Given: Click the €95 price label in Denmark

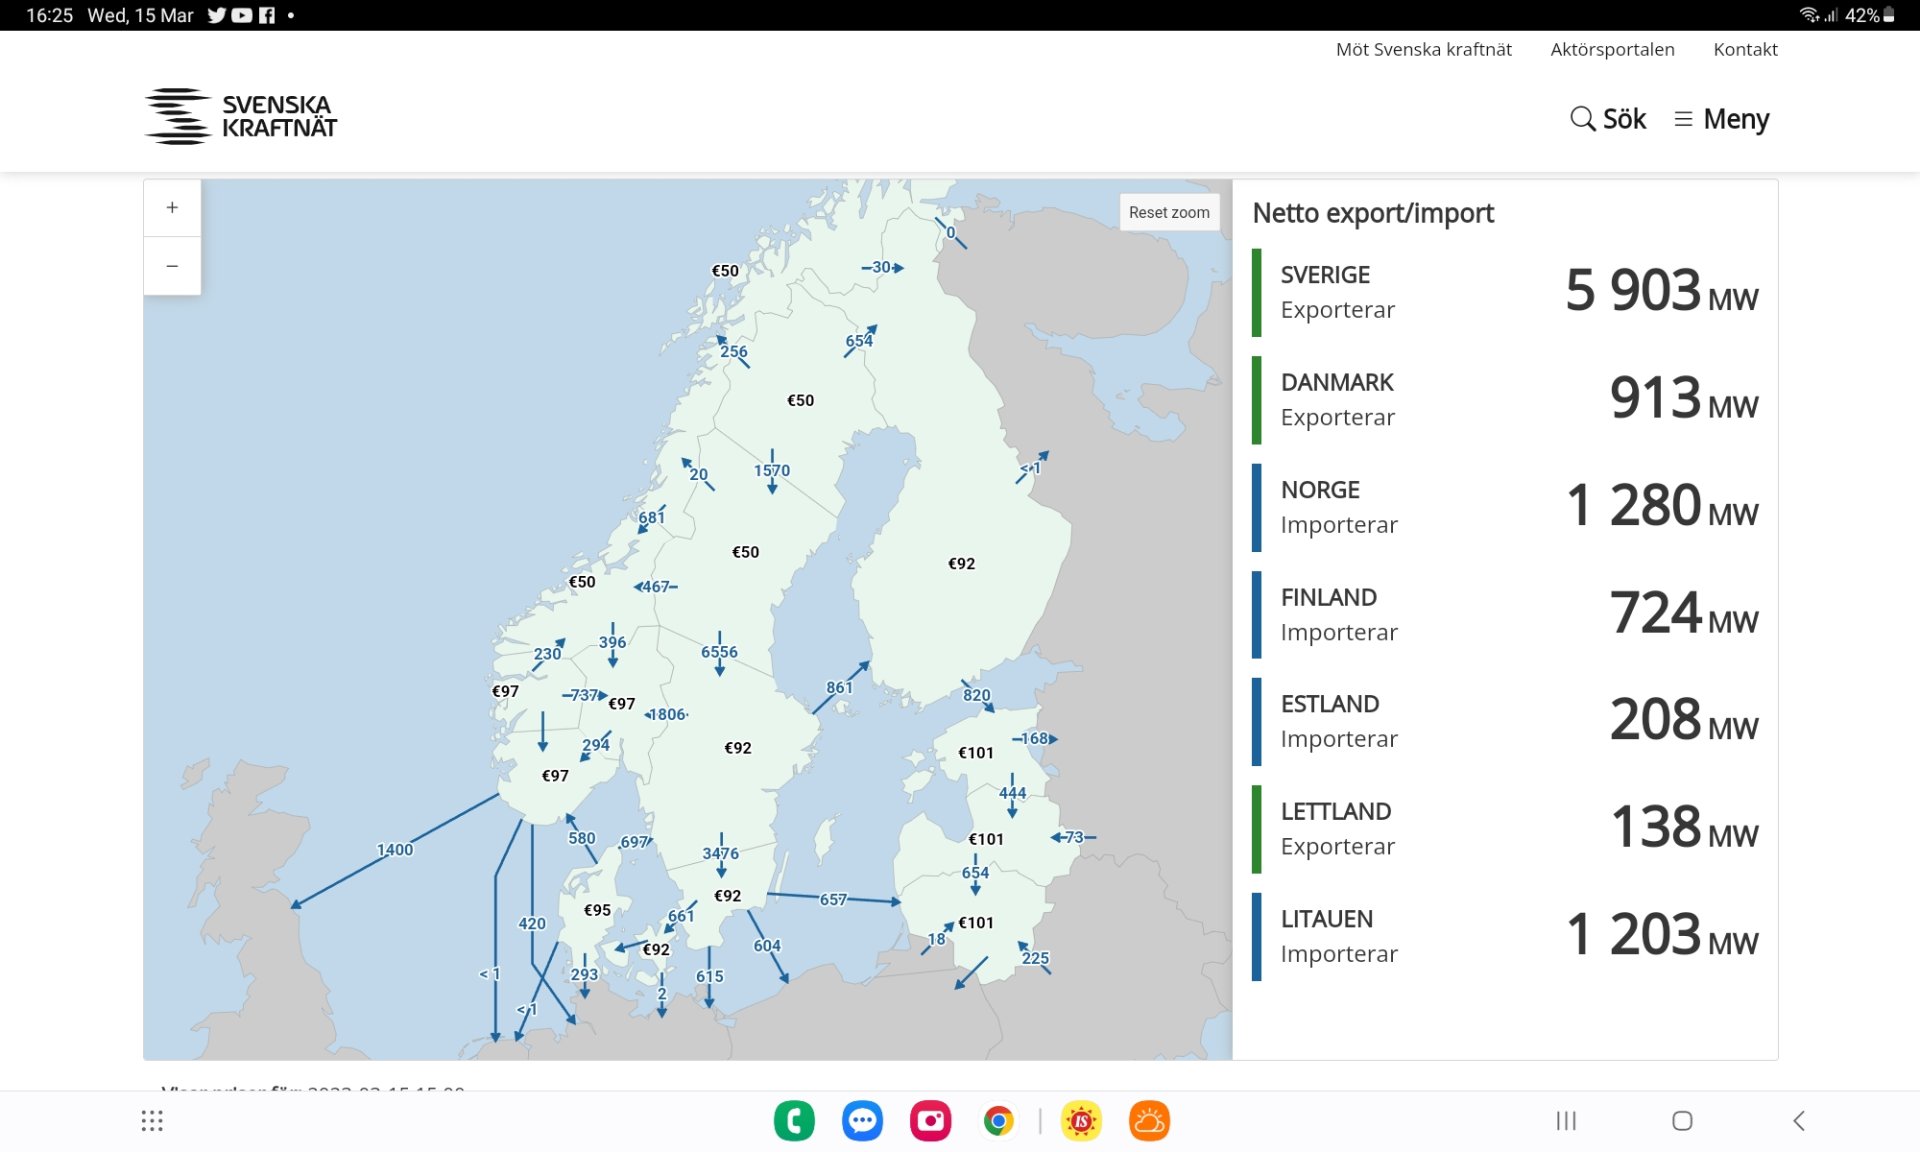Looking at the screenshot, I should coord(597,910).
